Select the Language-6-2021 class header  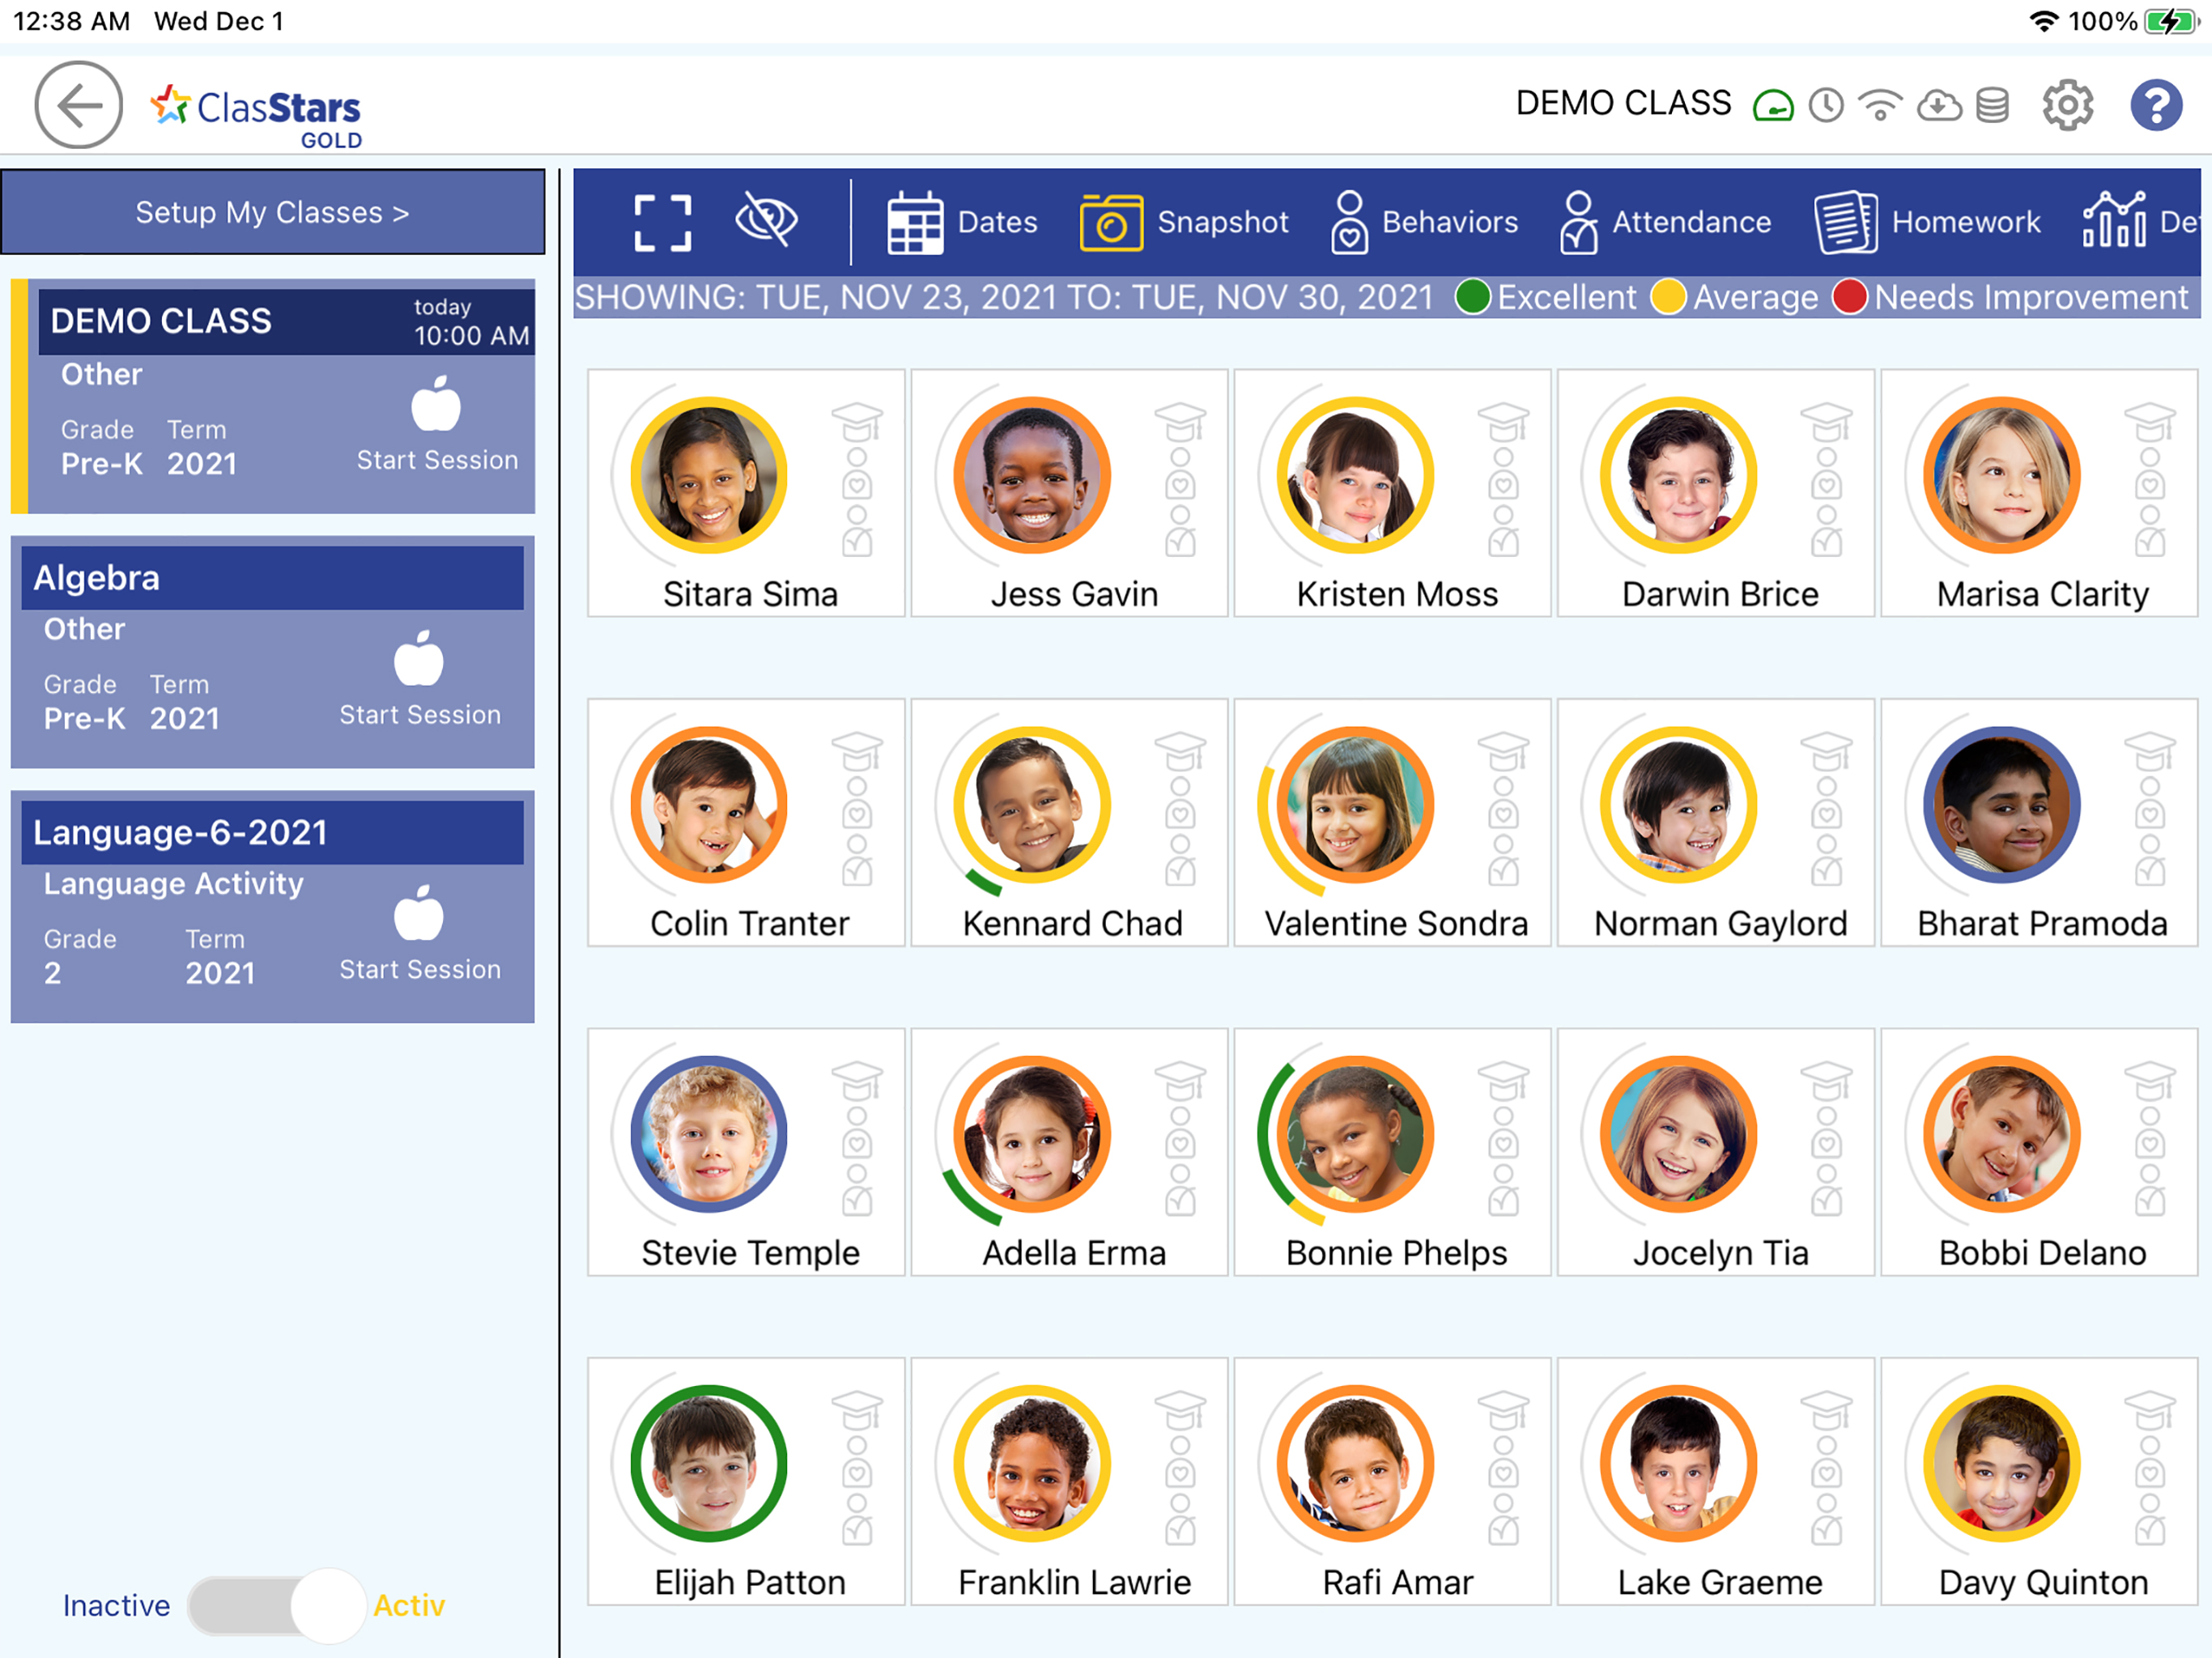point(272,832)
